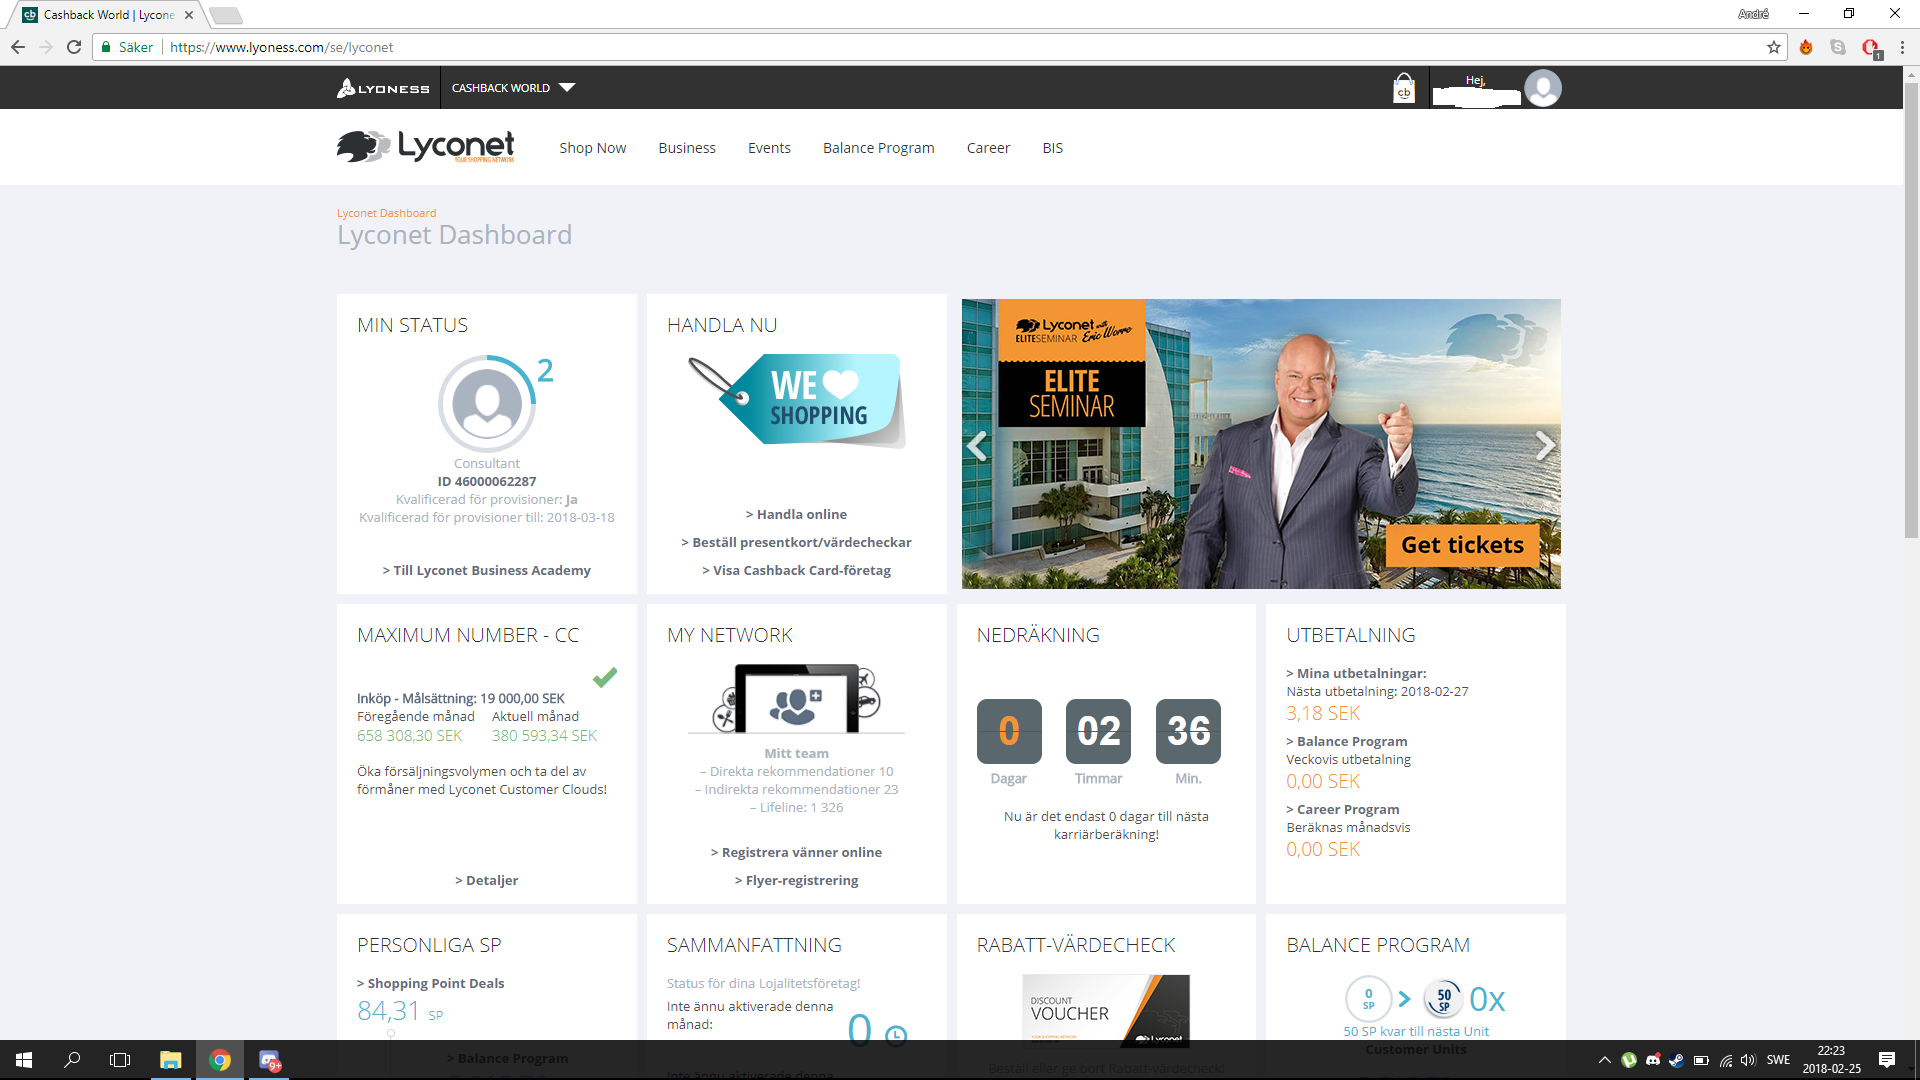
Task: Click Balance Program link under Utbetalning
Action: click(x=1346, y=741)
